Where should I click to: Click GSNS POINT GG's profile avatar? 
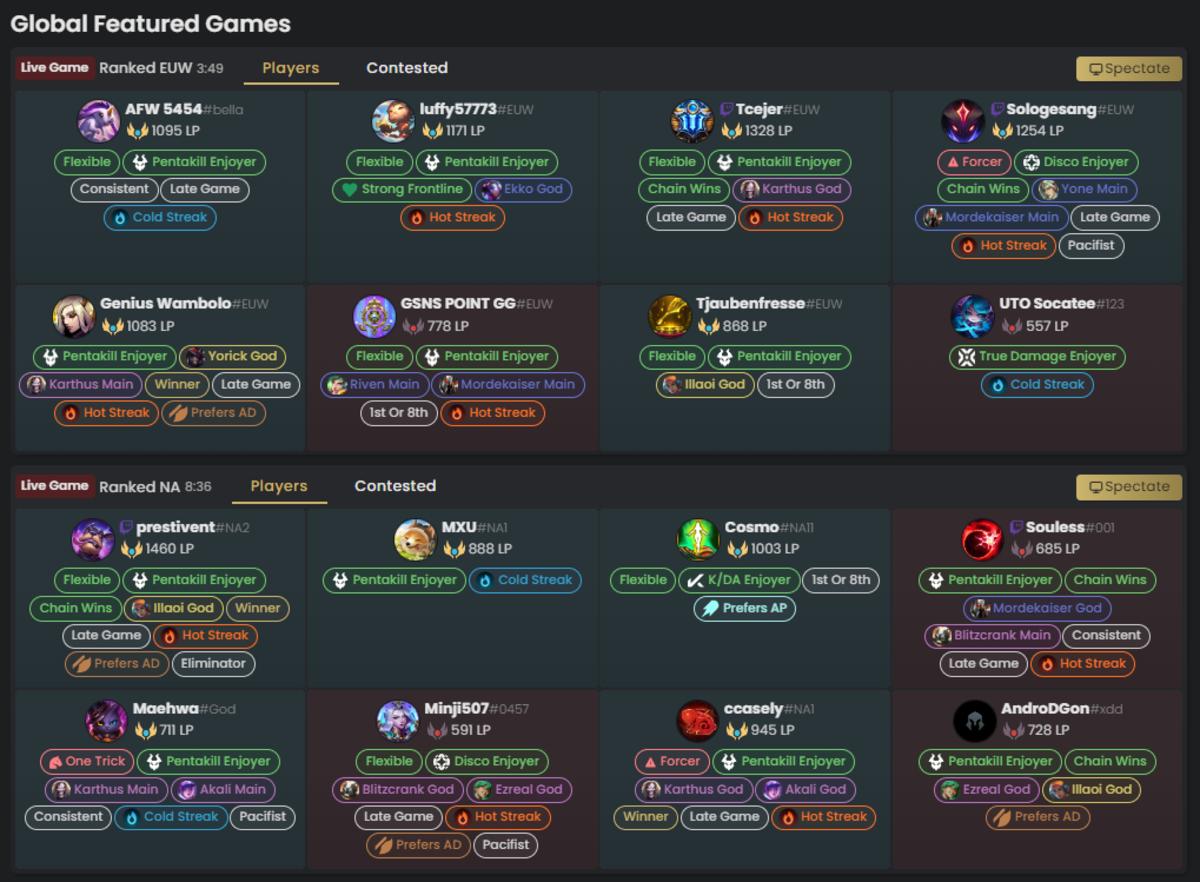pyautogui.click(x=374, y=315)
